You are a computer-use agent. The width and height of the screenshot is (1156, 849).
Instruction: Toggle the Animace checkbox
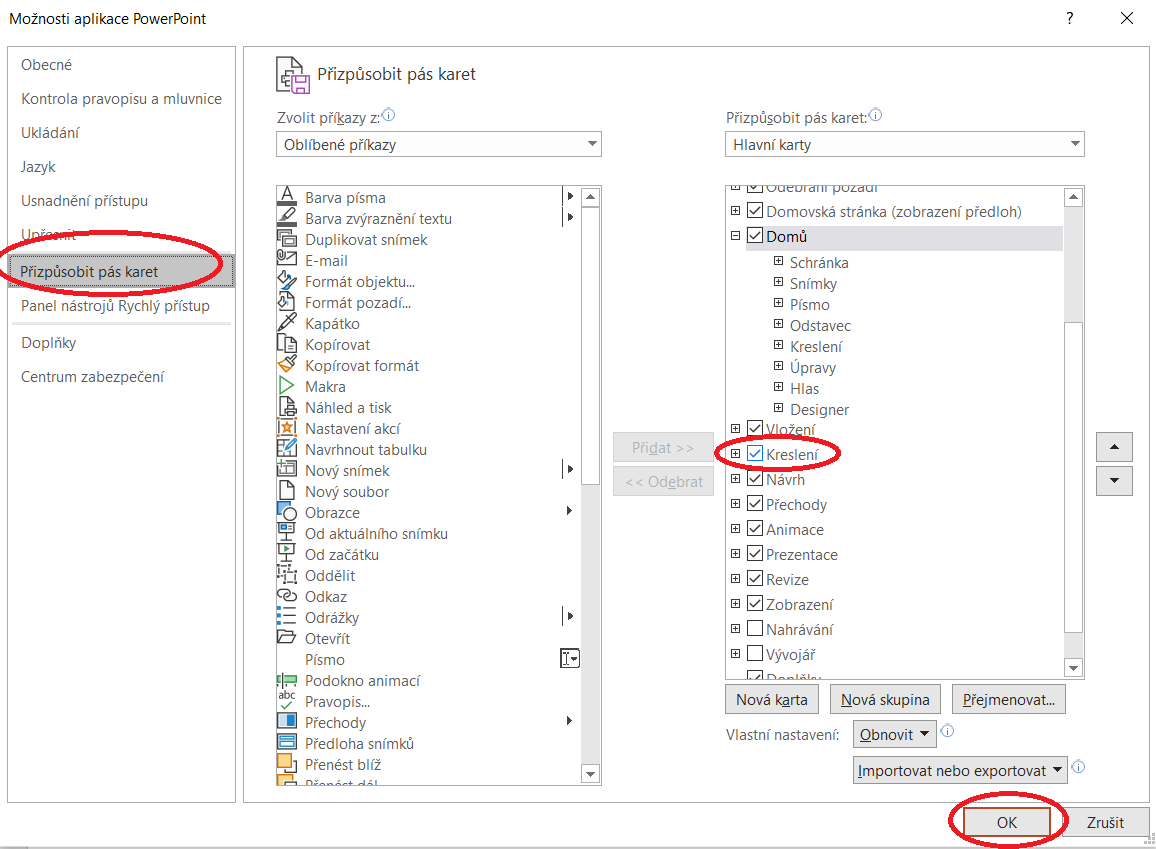(755, 529)
